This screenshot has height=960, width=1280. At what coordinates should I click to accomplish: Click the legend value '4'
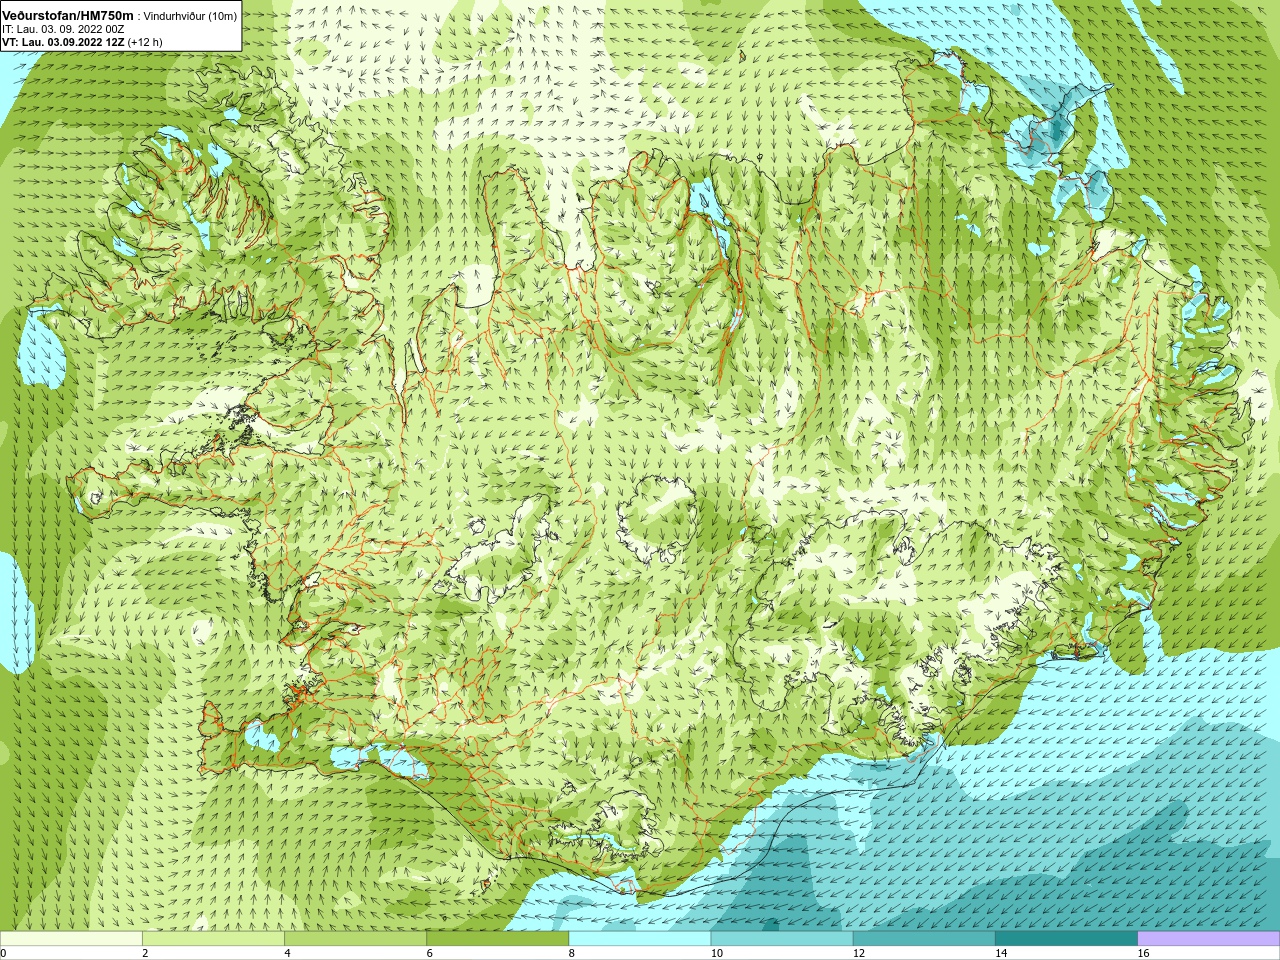[287, 953]
